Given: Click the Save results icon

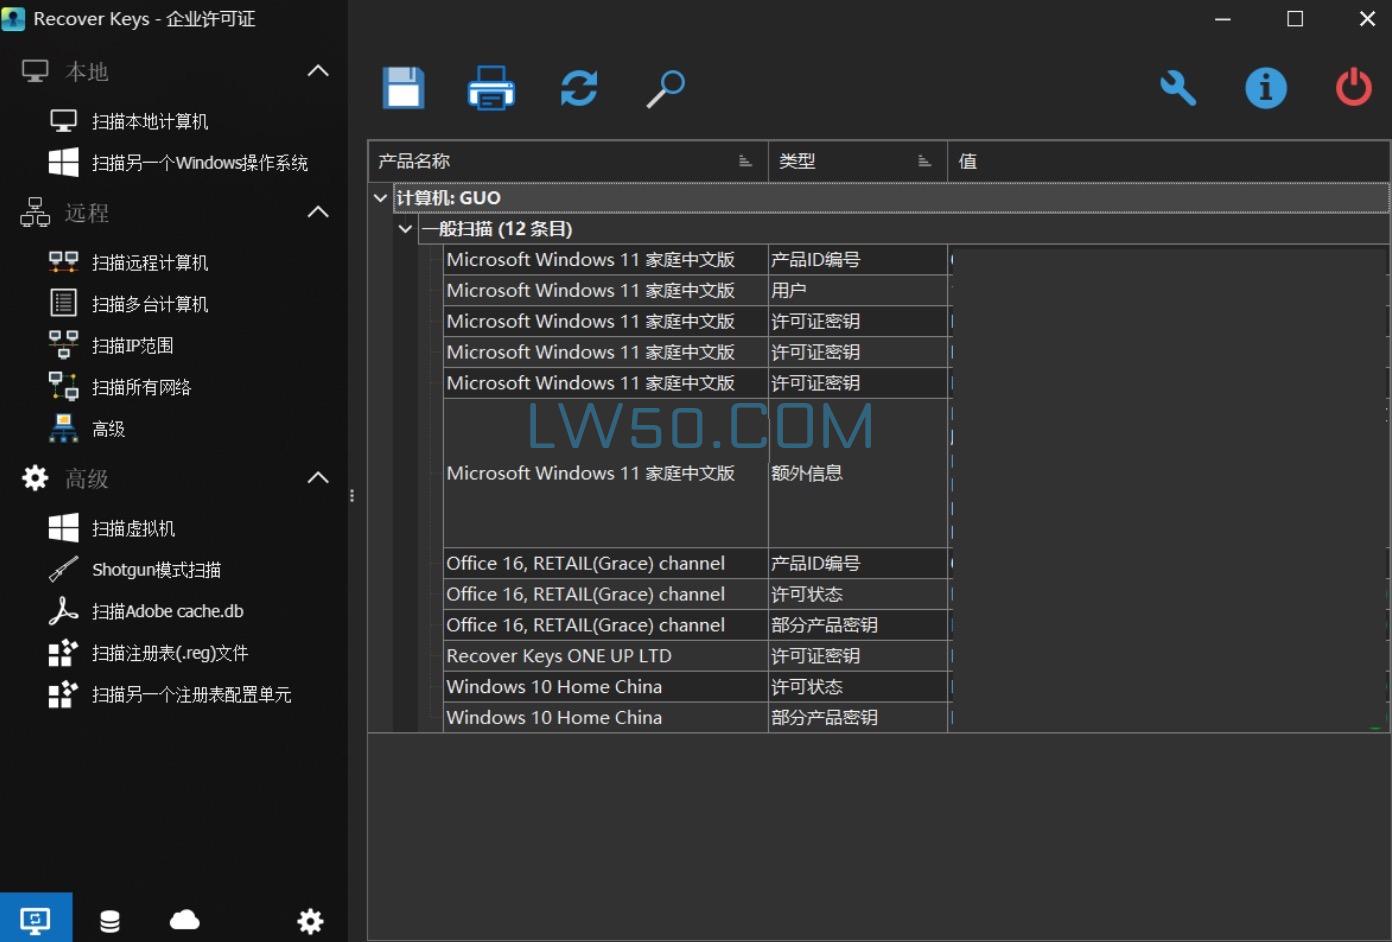Looking at the screenshot, I should coord(403,88).
